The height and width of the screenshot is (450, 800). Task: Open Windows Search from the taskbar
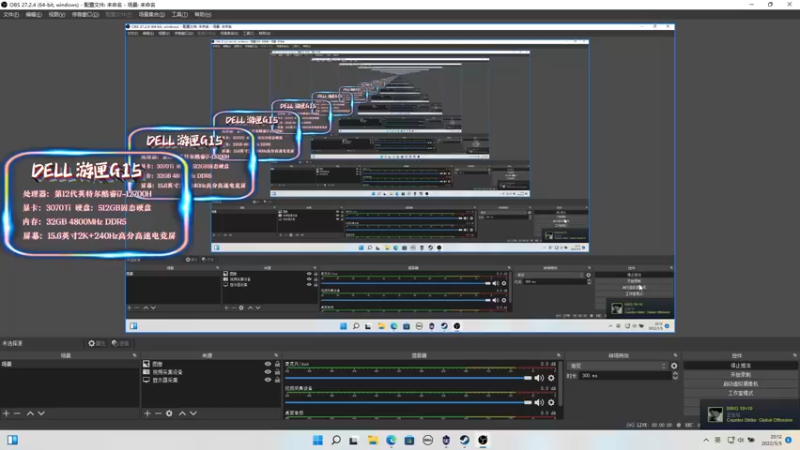click(336, 440)
